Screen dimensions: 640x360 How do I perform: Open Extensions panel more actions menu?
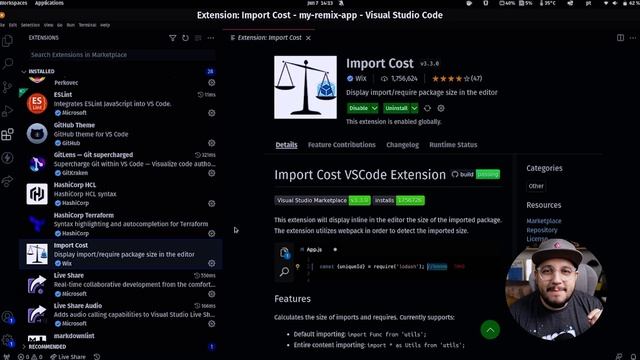[x=211, y=38]
